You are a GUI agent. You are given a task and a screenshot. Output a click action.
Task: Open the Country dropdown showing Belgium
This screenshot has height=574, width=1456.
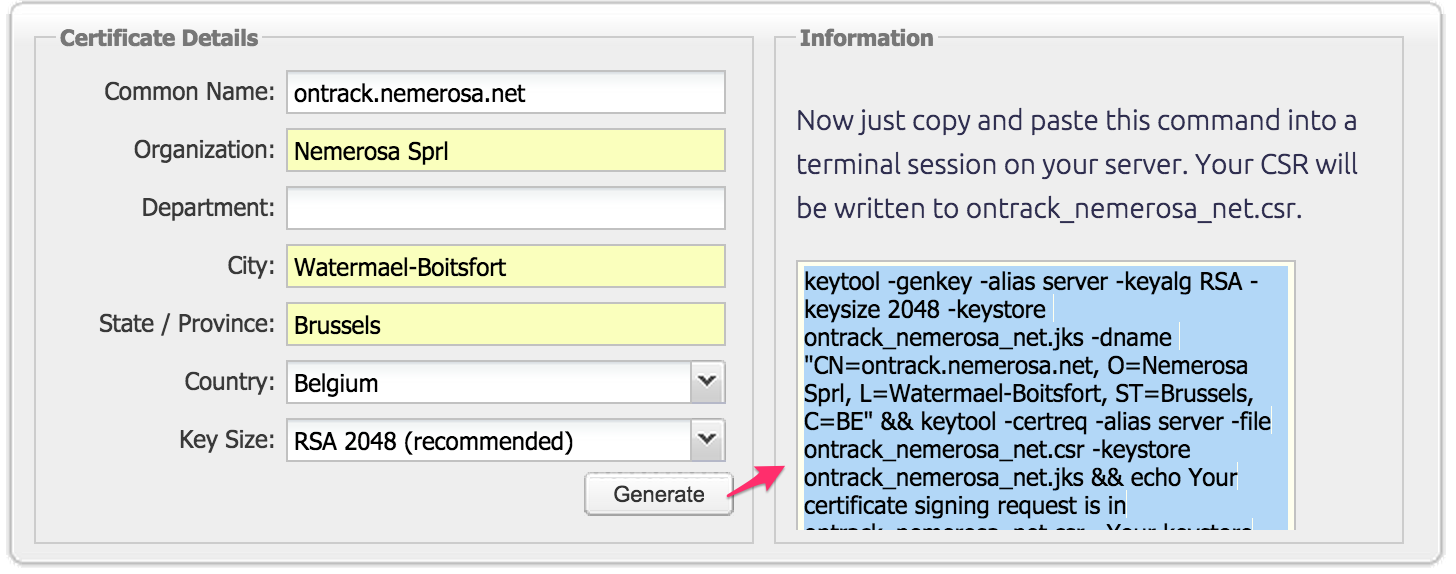point(505,383)
